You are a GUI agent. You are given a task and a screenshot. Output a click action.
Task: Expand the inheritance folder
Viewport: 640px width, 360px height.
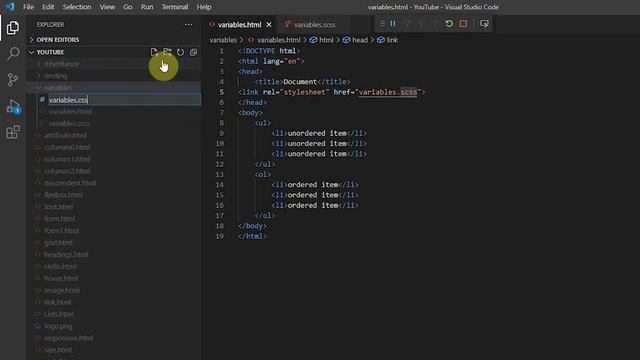tap(61, 64)
